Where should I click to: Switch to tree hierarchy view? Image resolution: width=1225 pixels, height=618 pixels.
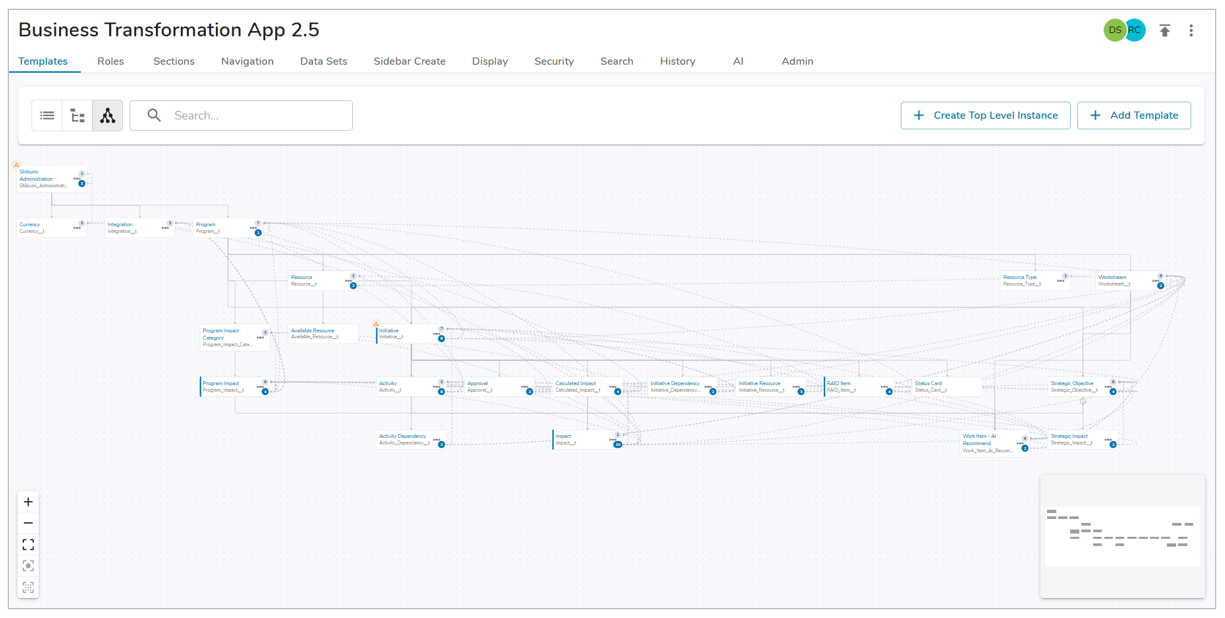[x=77, y=116]
